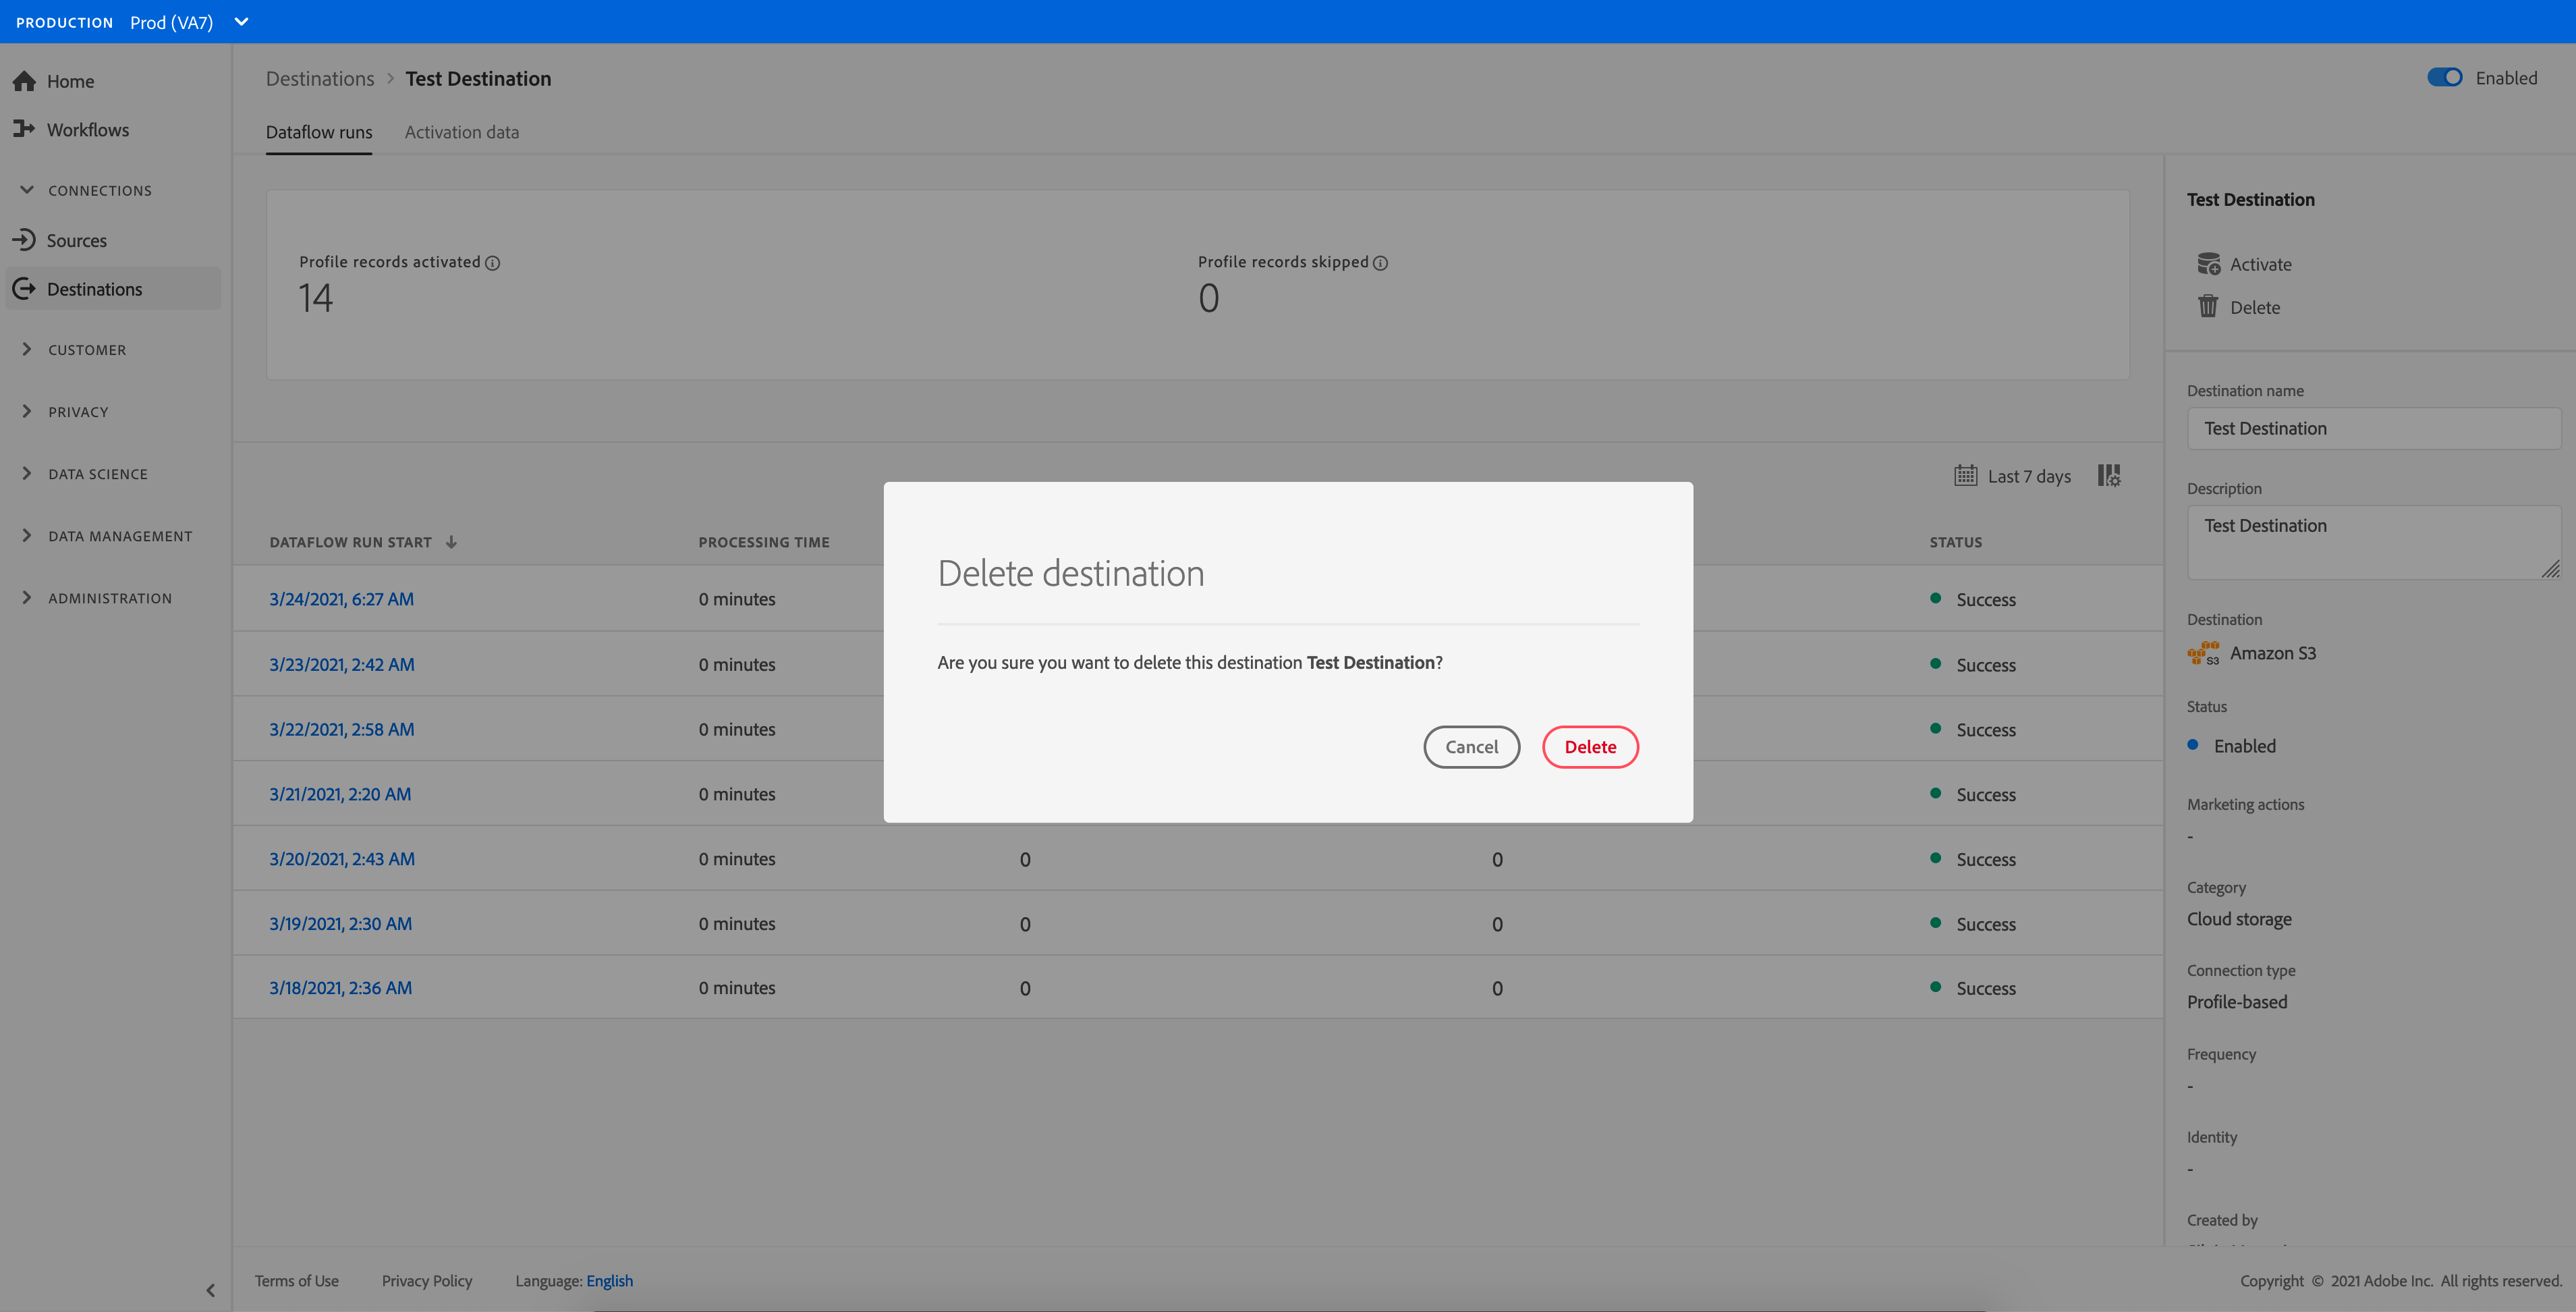Switch to the Activation data tab
Image resolution: width=2576 pixels, height=1312 pixels.
(461, 132)
